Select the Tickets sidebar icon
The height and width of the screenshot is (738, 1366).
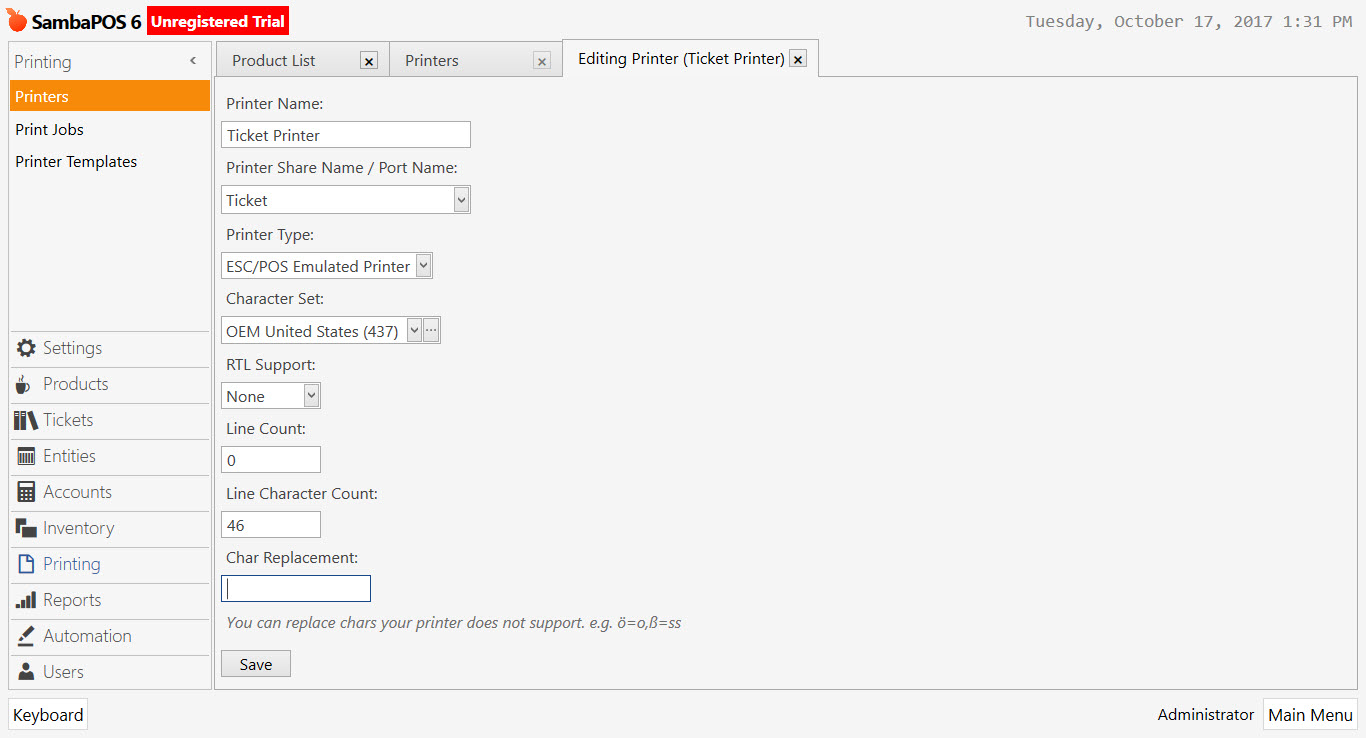[x=68, y=420]
